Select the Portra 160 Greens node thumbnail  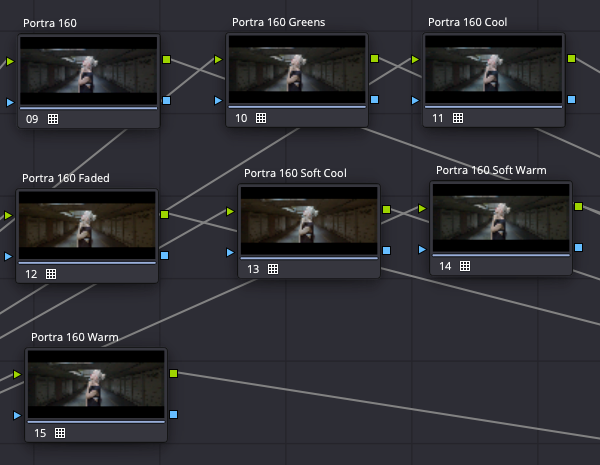tap(297, 69)
